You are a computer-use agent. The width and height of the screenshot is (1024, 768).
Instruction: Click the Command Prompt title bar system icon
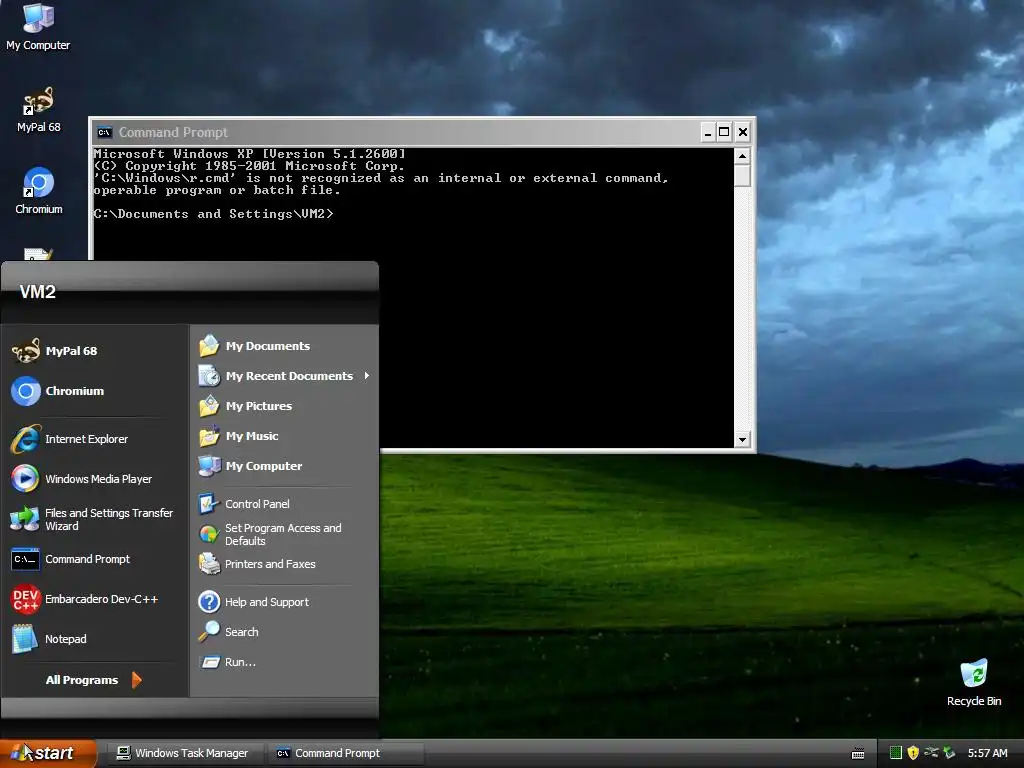tap(104, 133)
